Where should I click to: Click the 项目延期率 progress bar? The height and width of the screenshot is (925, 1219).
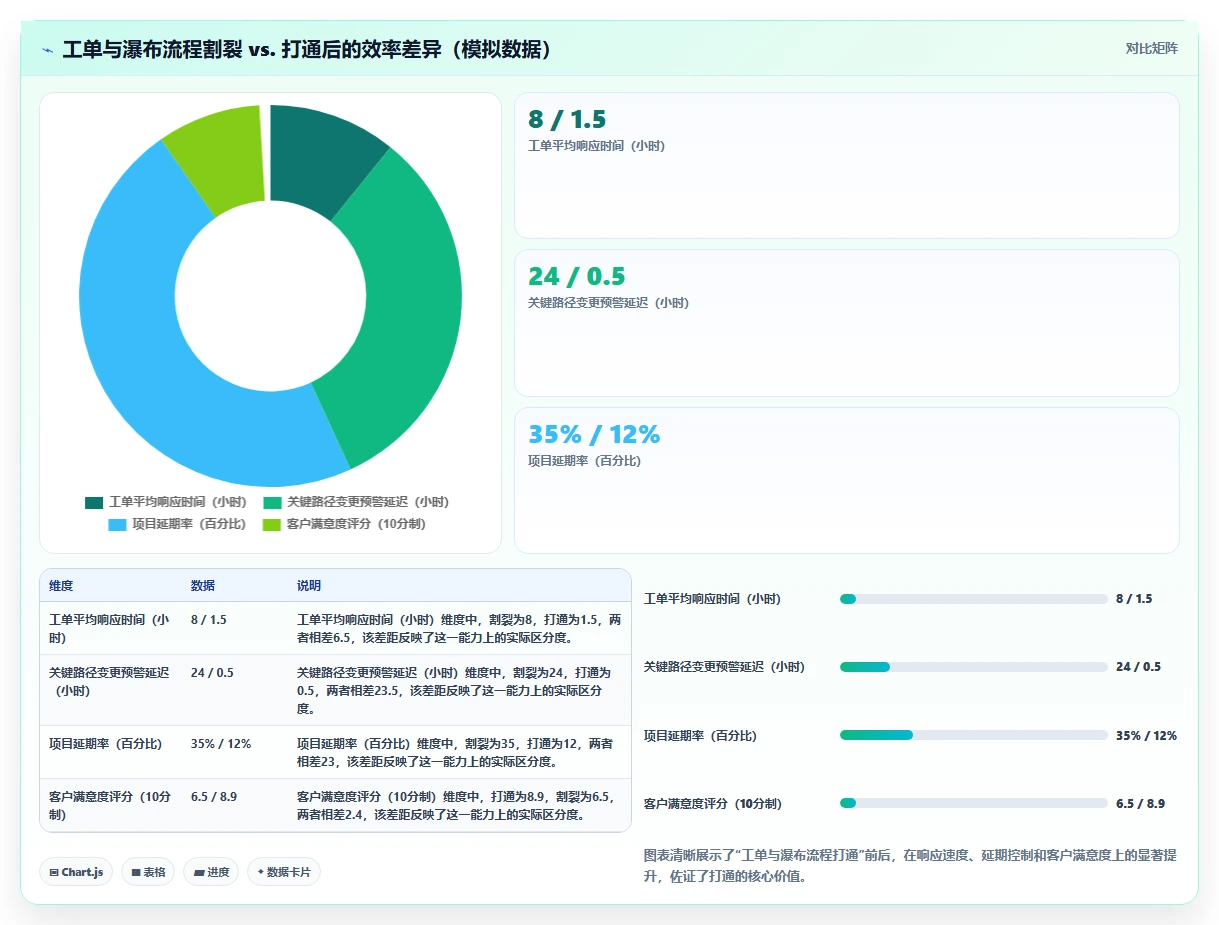pyautogui.click(x=974, y=735)
